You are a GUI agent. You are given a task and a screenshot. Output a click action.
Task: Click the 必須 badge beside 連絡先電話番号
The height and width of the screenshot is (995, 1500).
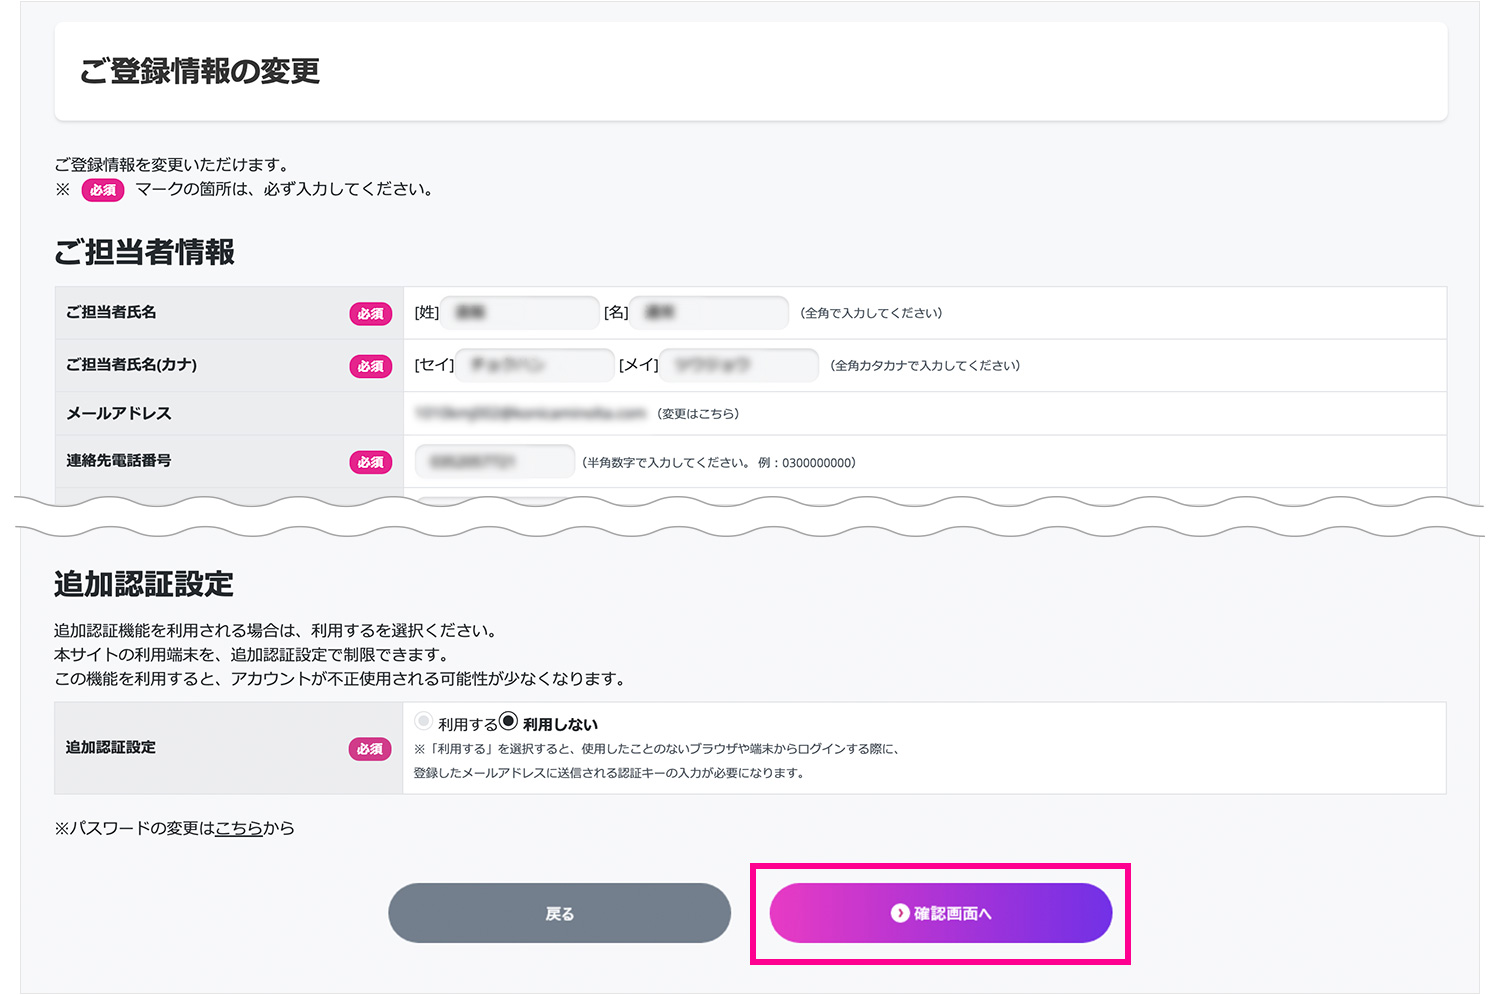[370, 462]
